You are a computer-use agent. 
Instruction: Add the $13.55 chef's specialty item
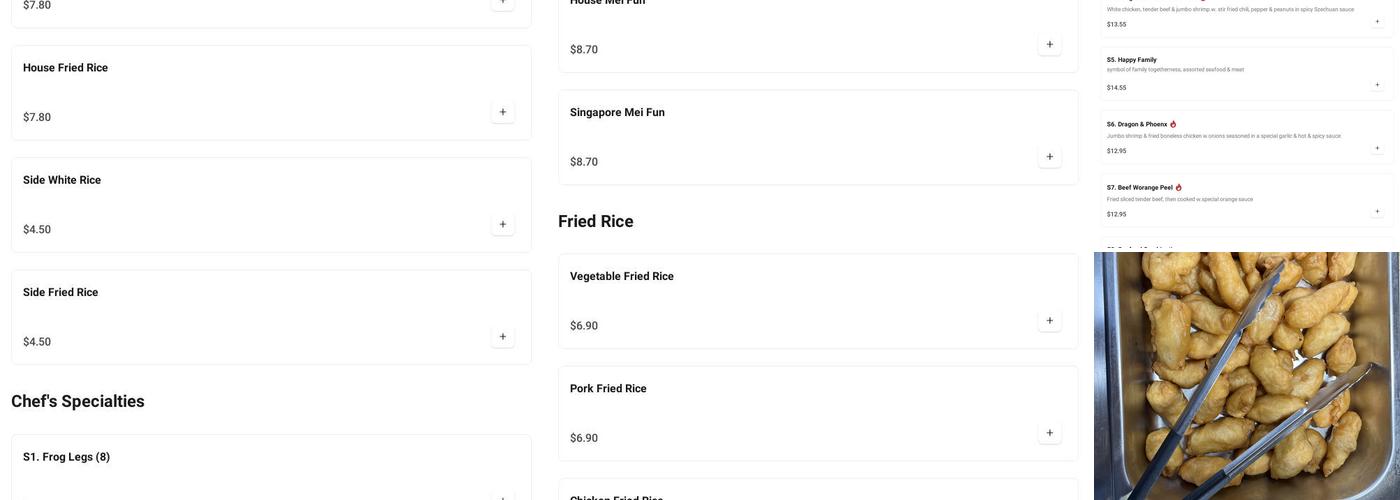click(1377, 21)
